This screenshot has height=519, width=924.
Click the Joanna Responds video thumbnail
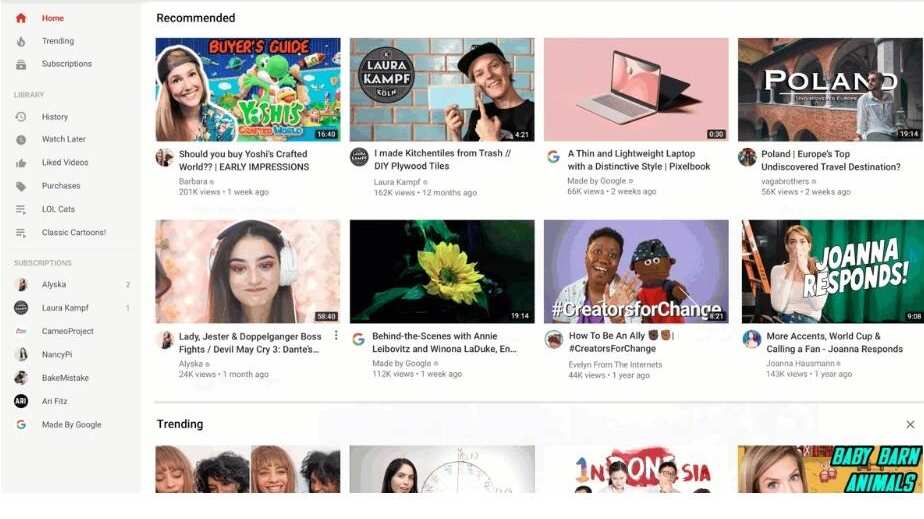point(831,272)
